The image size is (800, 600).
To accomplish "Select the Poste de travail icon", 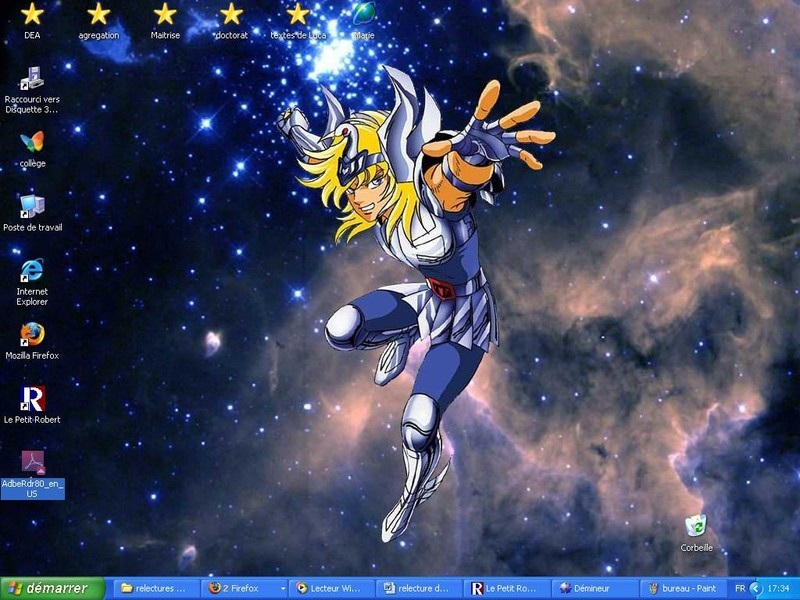I will [x=32, y=207].
